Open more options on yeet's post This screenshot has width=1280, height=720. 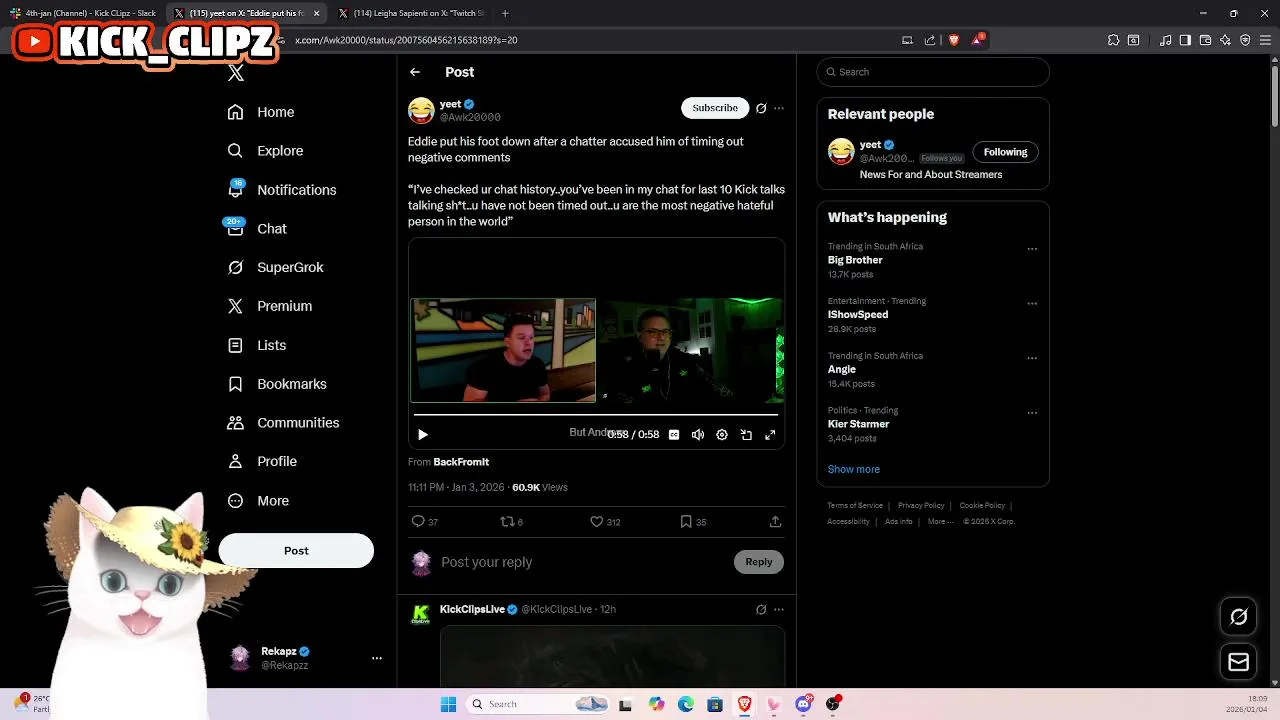point(779,108)
